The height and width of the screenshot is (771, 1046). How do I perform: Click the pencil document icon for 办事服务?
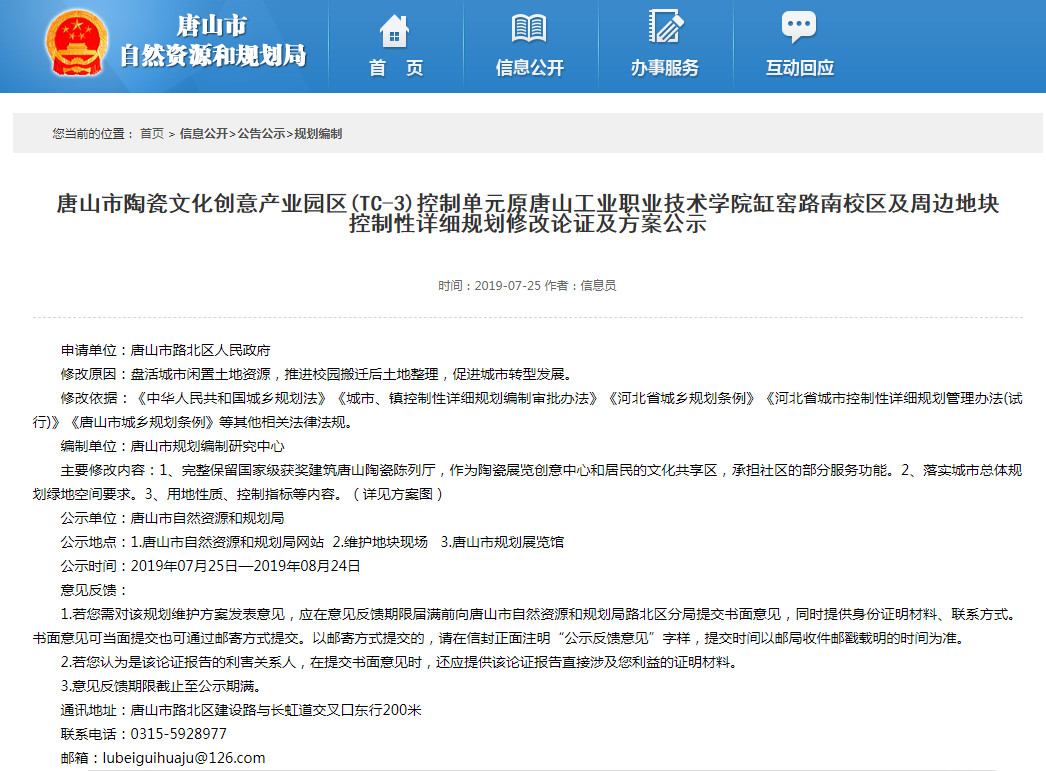click(664, 27)
